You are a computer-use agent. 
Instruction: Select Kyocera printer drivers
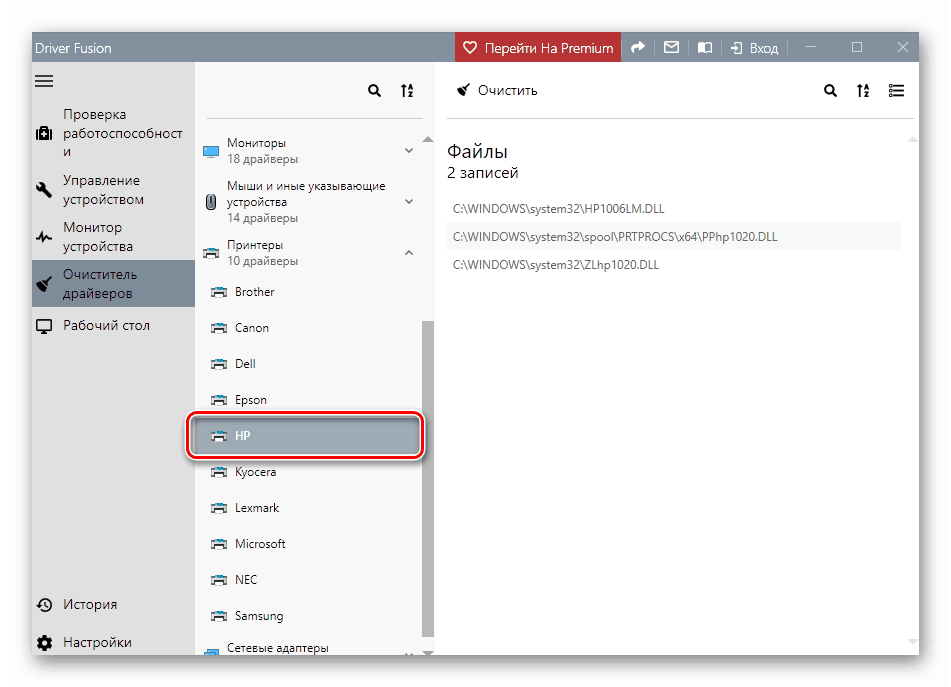pyautogui.click(x=309, y=472)
